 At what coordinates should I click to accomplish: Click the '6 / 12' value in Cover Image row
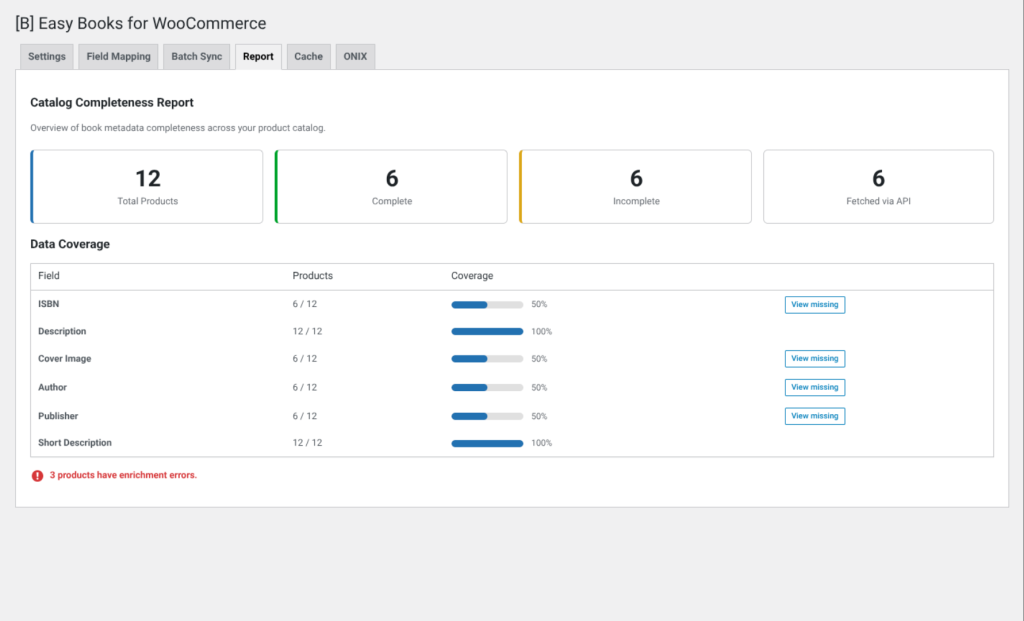click(x=305, y=358)
